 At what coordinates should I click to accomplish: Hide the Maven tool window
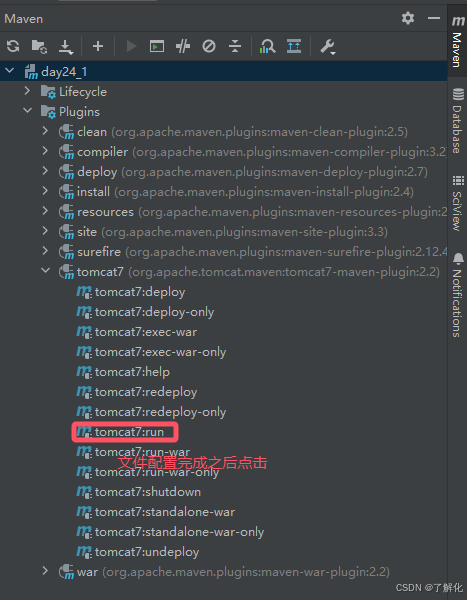pyautogui.click(x=434, y=18)
